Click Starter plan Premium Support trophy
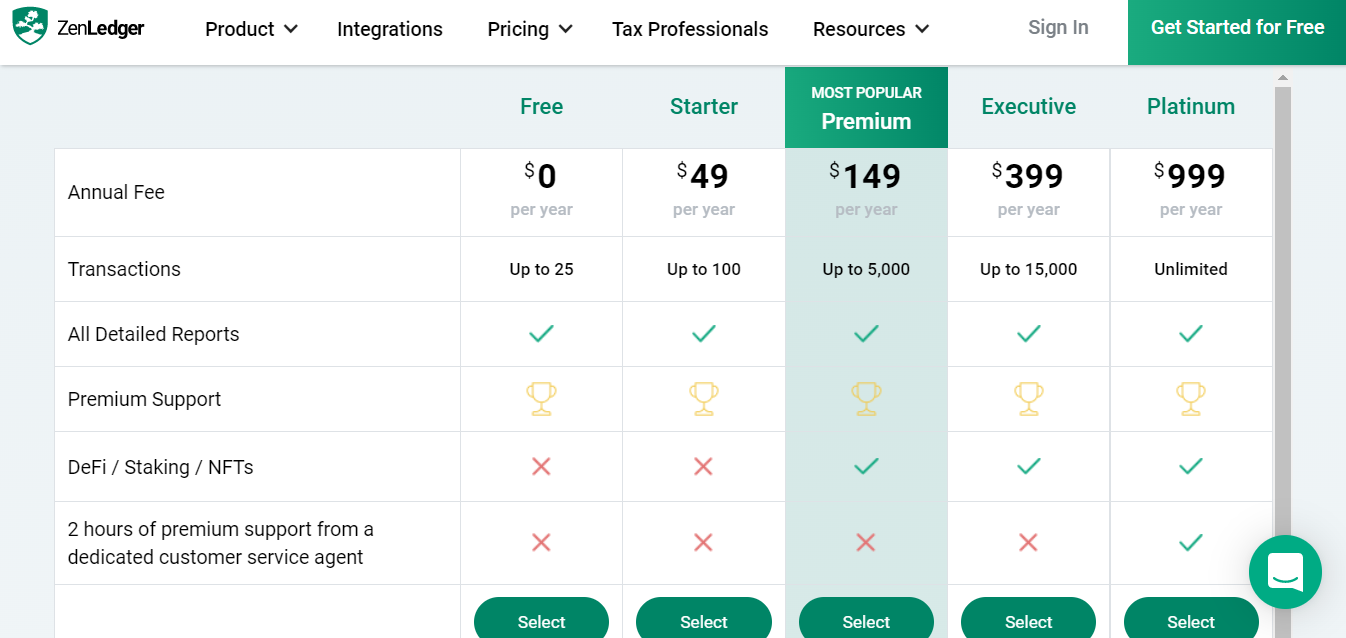Viewport: 1346px width, 638px height. (x=703, y=398)
